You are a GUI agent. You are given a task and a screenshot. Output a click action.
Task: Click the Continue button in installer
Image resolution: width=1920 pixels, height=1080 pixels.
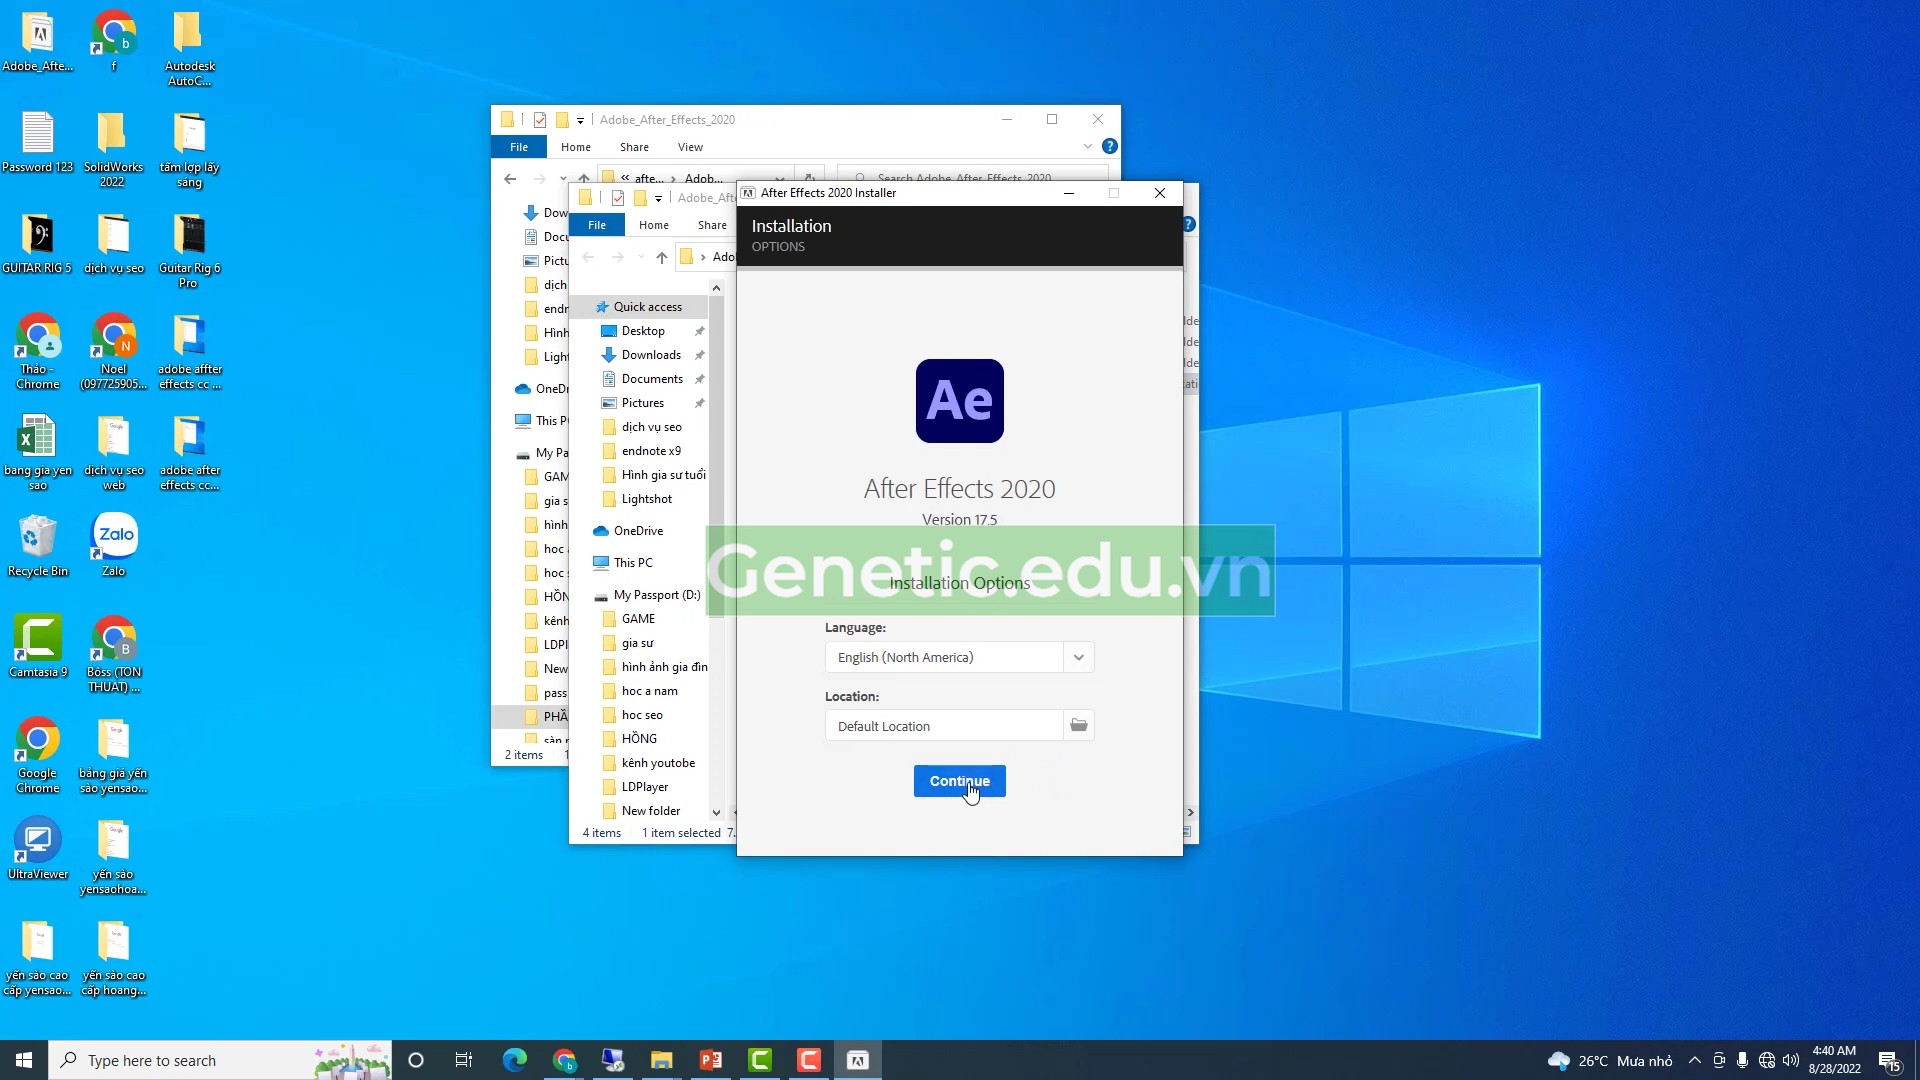pos(959,779)
